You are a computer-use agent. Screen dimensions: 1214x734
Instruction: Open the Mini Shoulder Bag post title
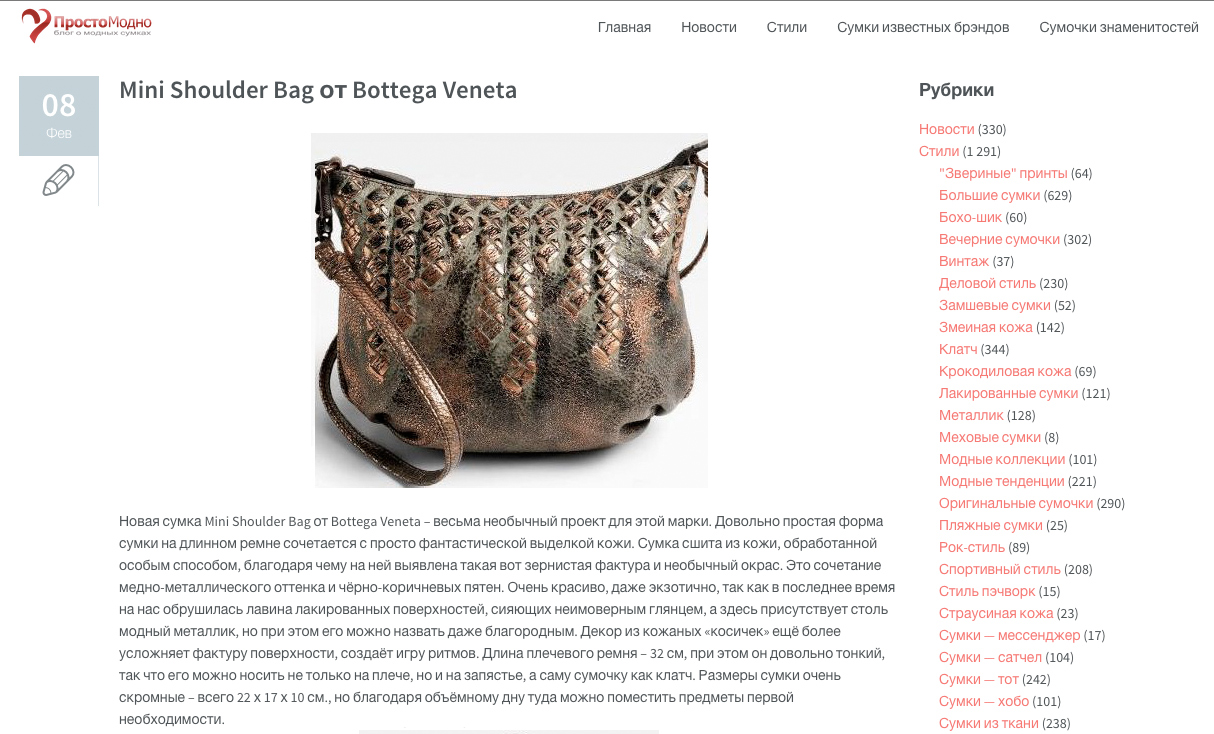pos(318,90)
